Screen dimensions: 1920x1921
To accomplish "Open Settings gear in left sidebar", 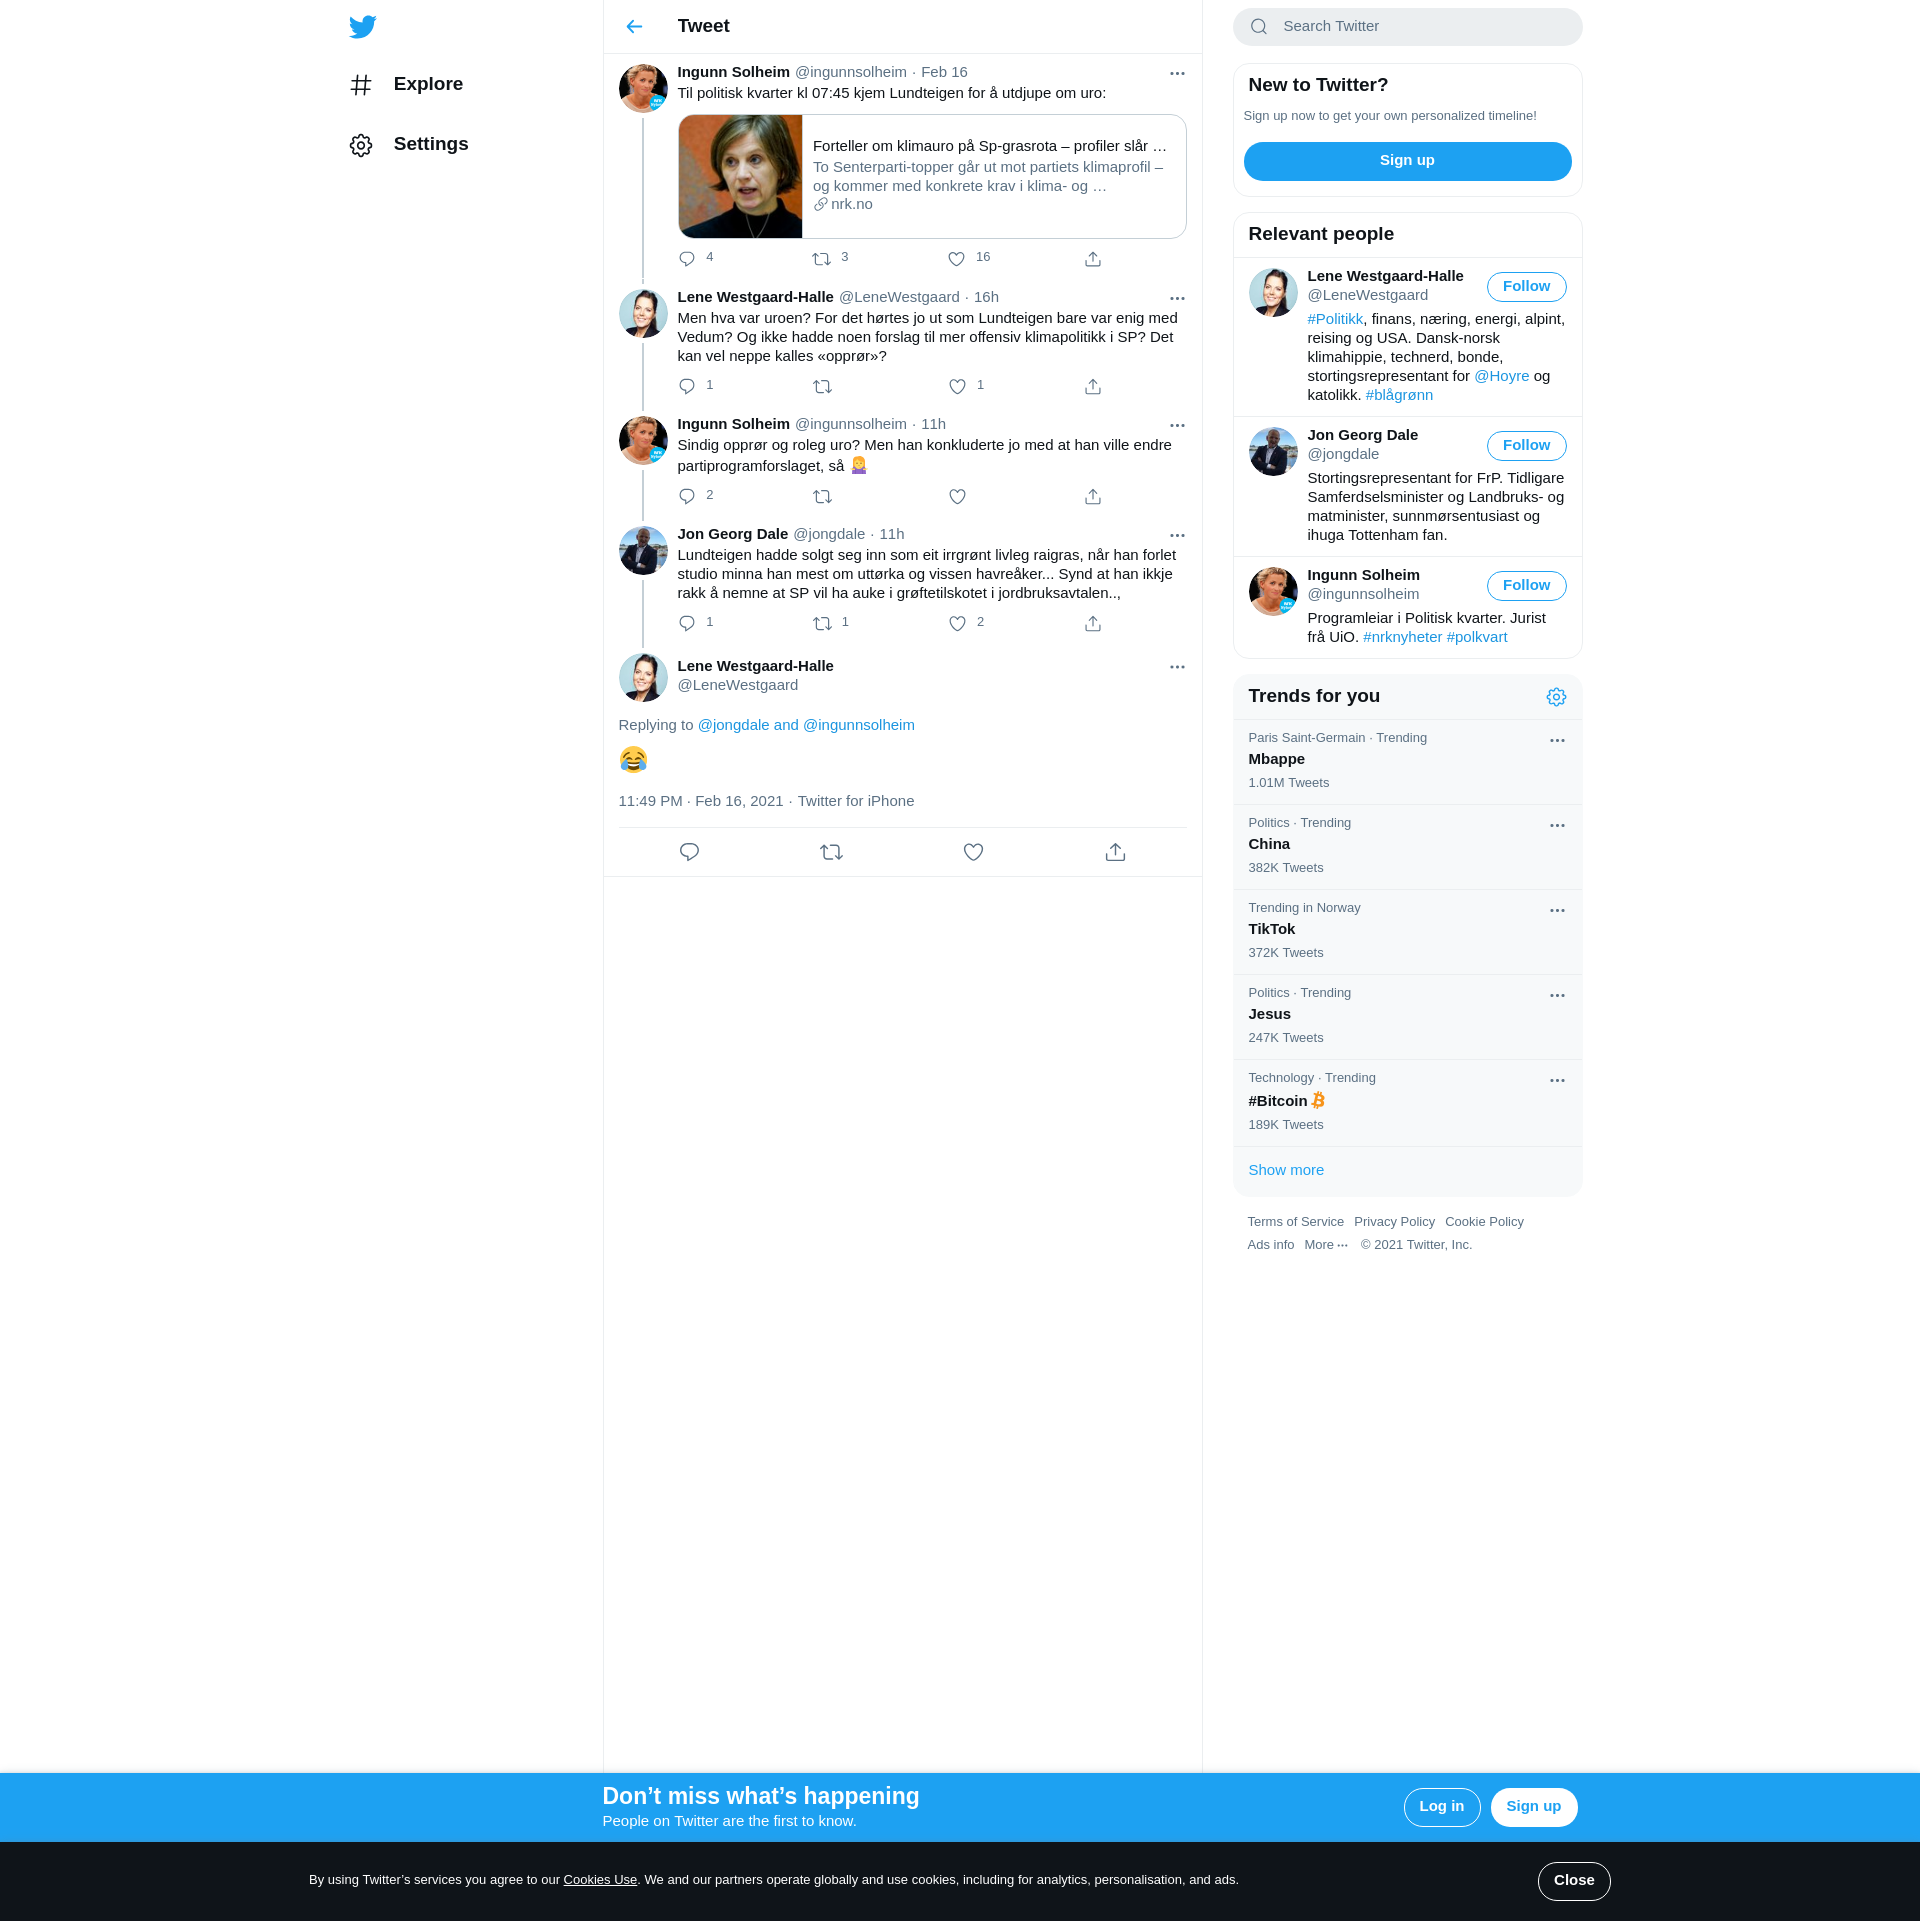I will click(x=361, y=145).
